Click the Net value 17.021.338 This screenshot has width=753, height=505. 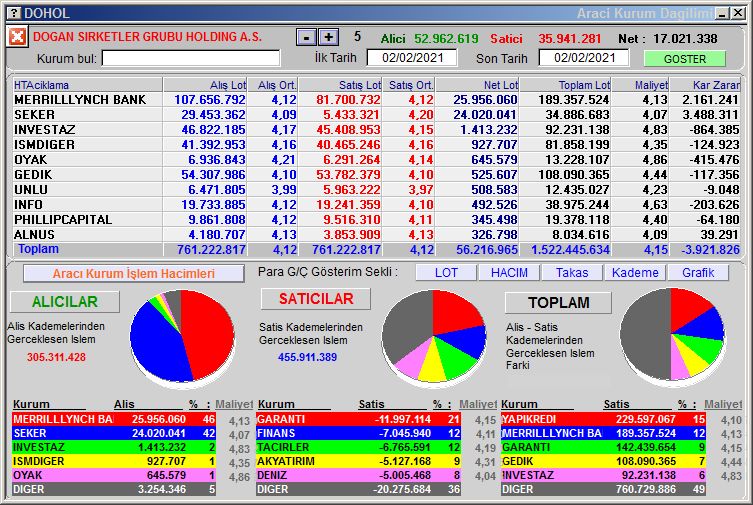pos(685,38)
